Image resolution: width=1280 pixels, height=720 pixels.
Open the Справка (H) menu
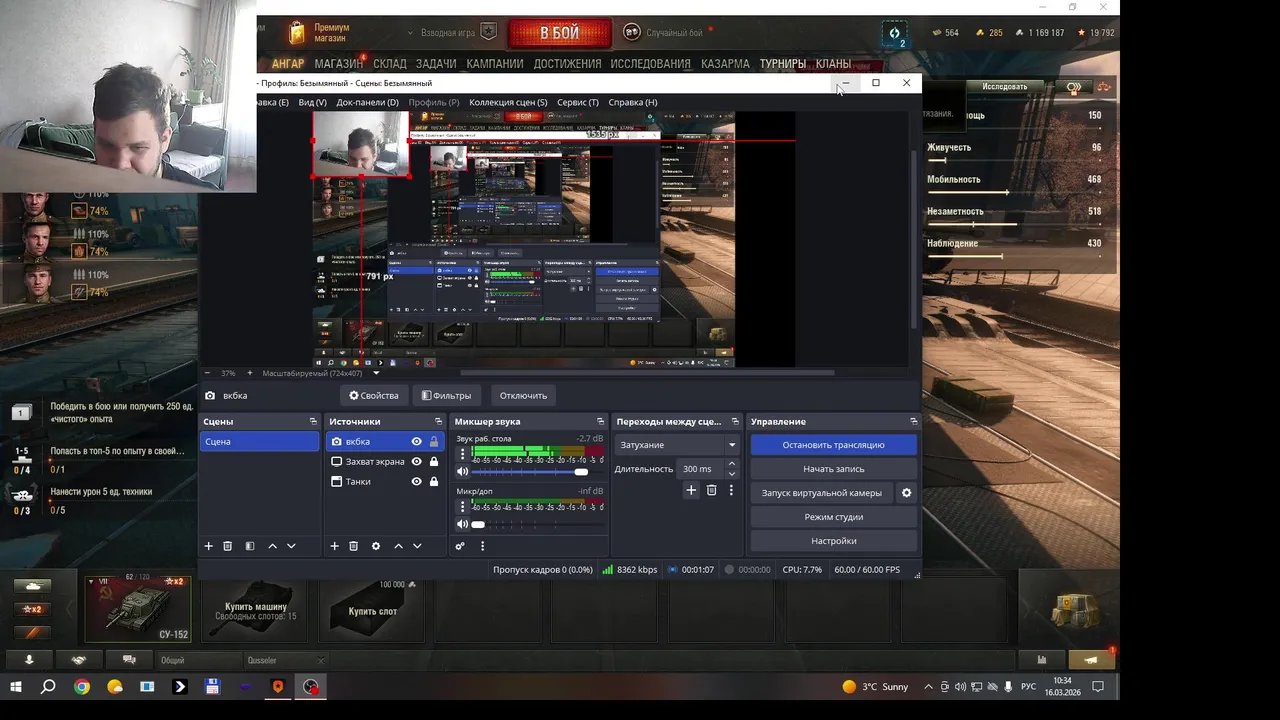(x=633, y=102)
